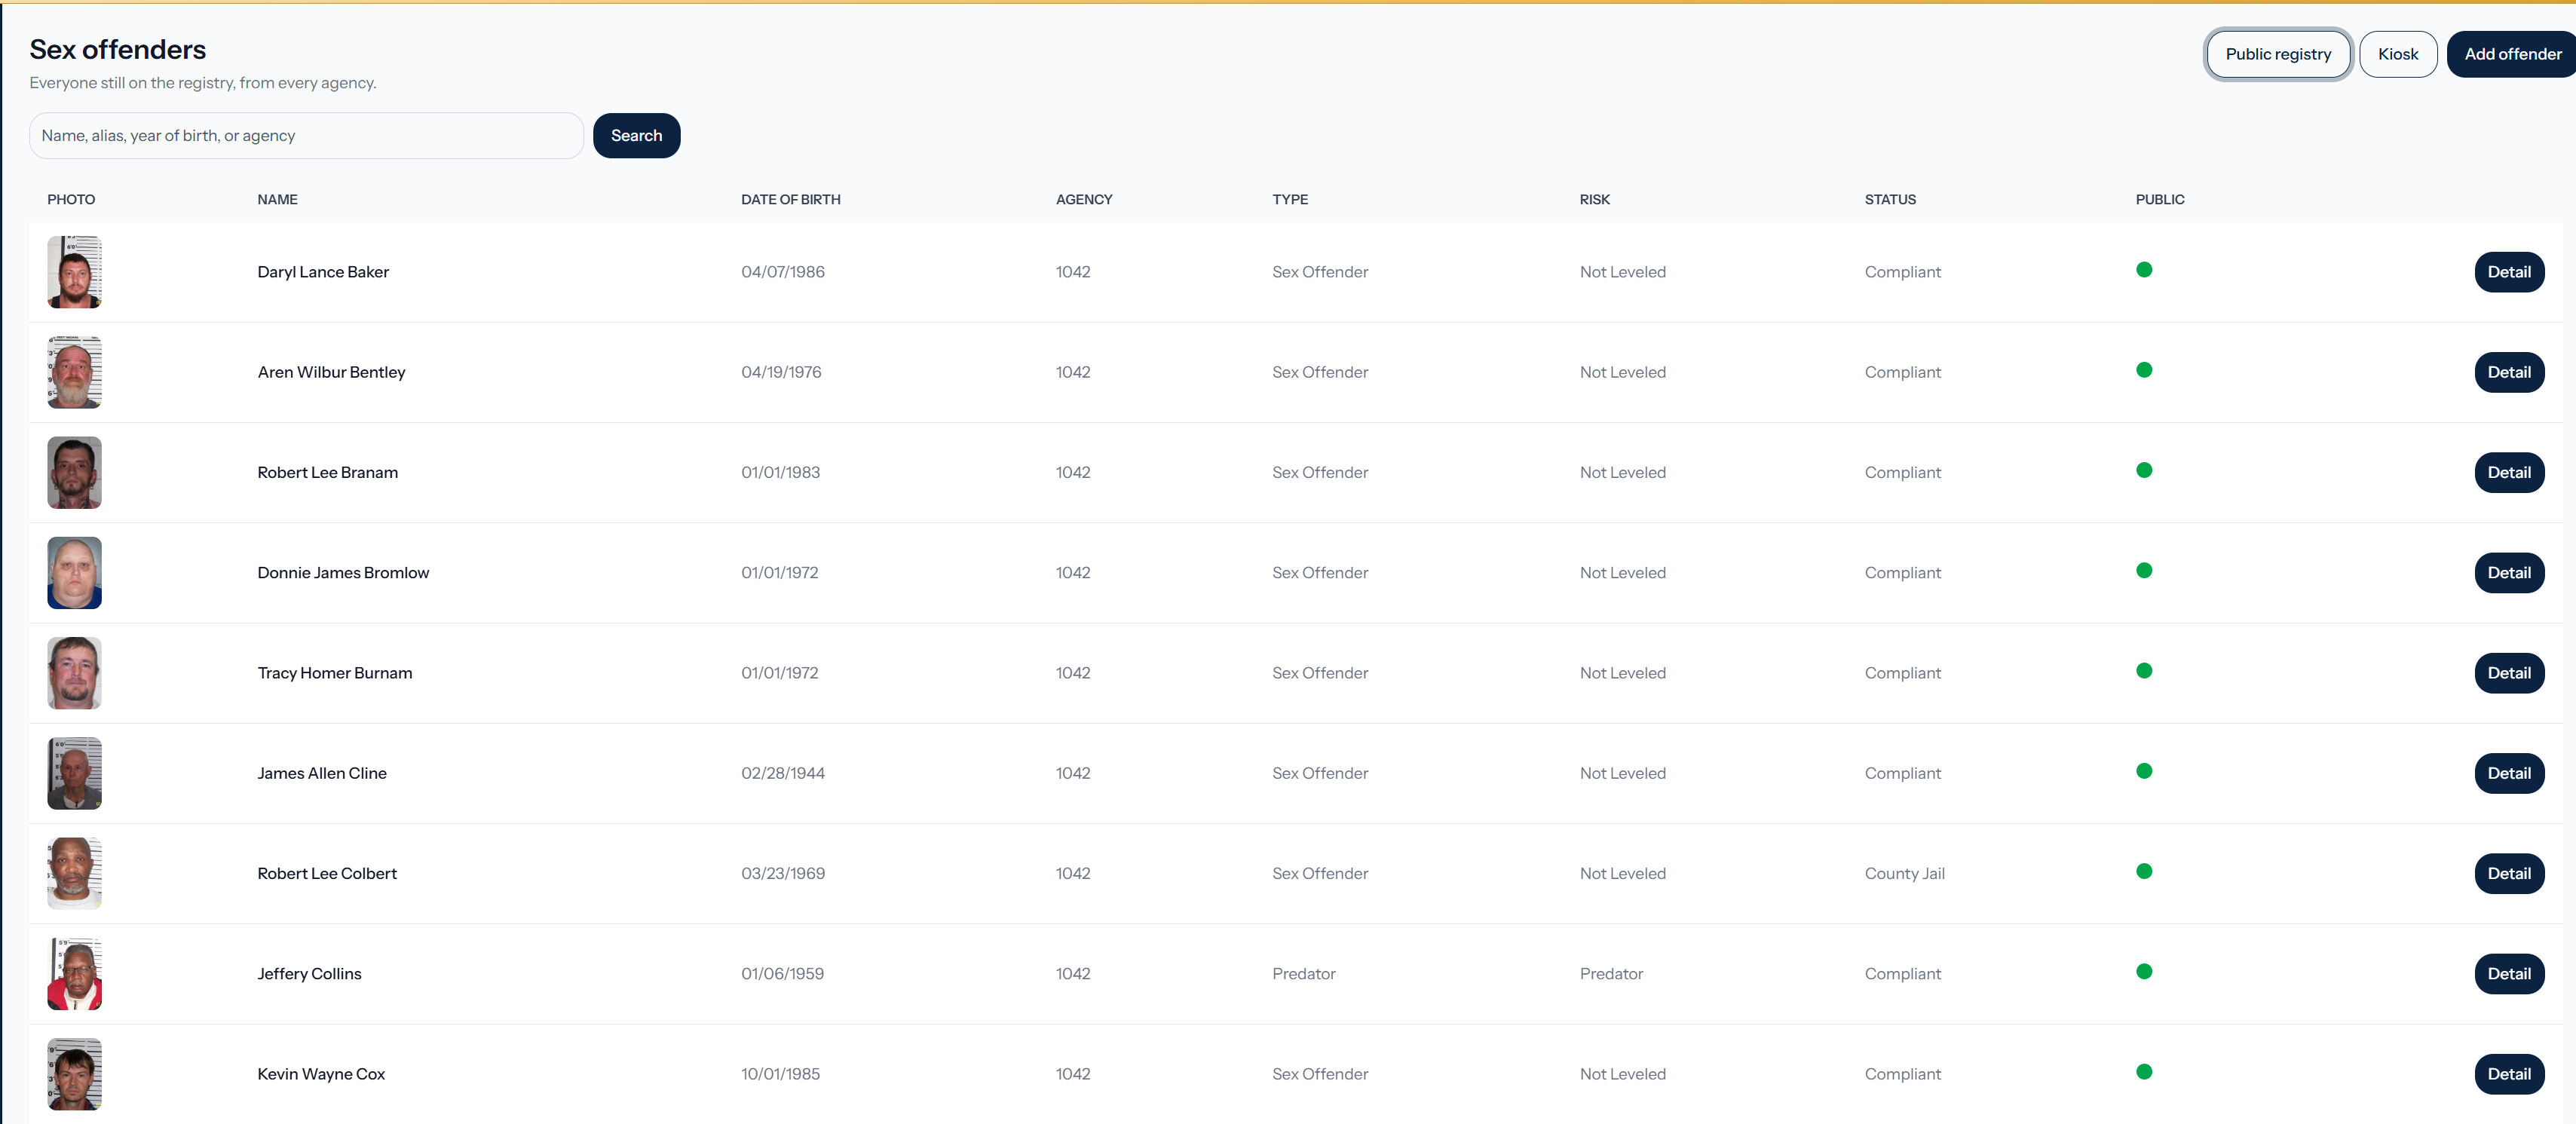Click the County Jail status text

point(1904,873)
